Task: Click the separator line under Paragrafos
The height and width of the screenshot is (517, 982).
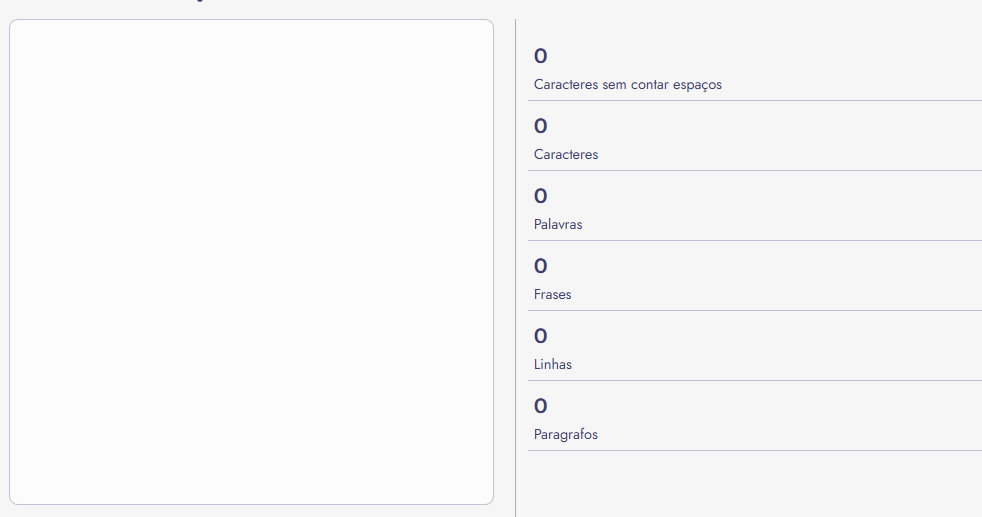Action: (755, 451)
